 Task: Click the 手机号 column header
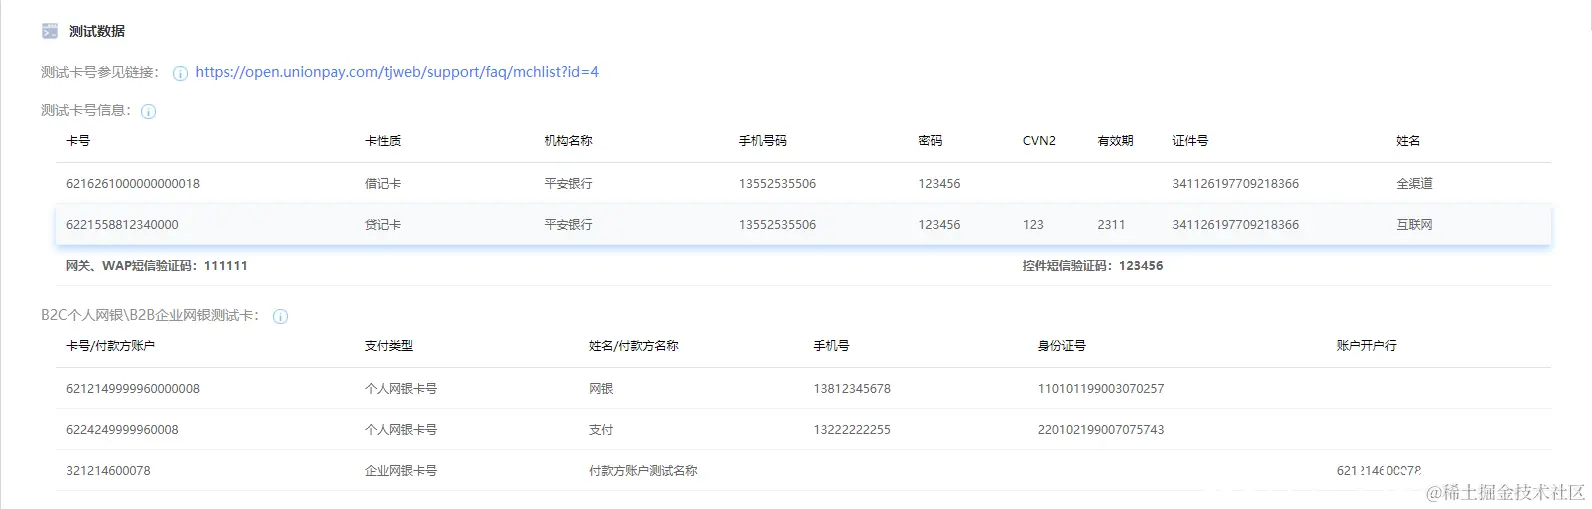pyautogui.click(x=831, y=346)
